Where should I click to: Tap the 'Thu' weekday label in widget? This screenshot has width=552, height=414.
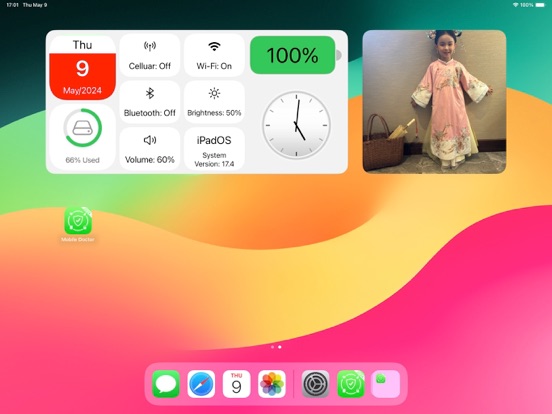coord(82,45)
